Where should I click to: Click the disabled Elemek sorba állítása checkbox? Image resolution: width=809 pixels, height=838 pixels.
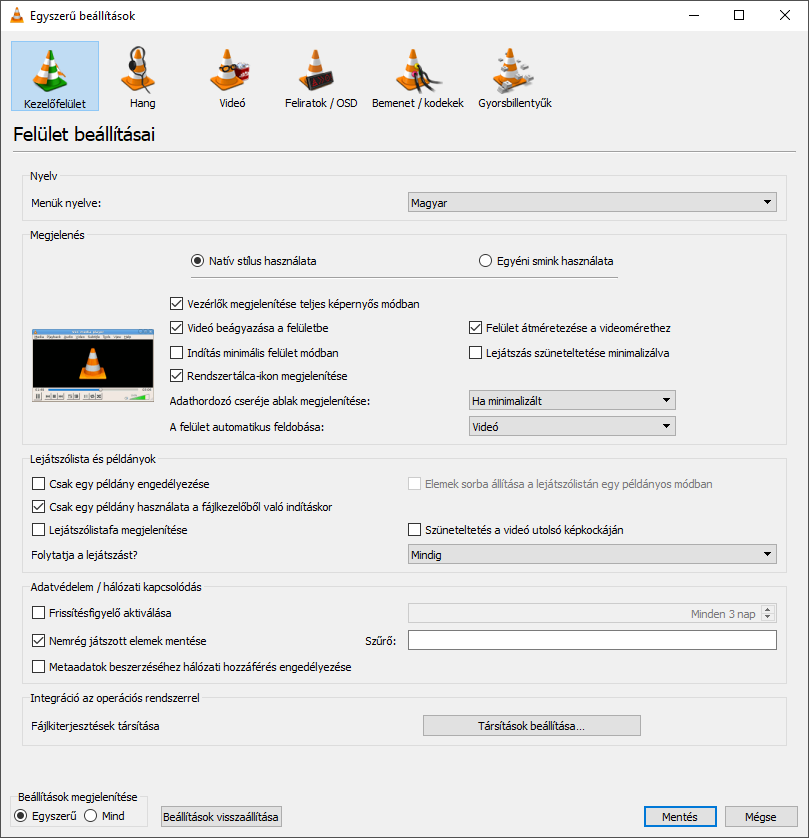point(415,484)
